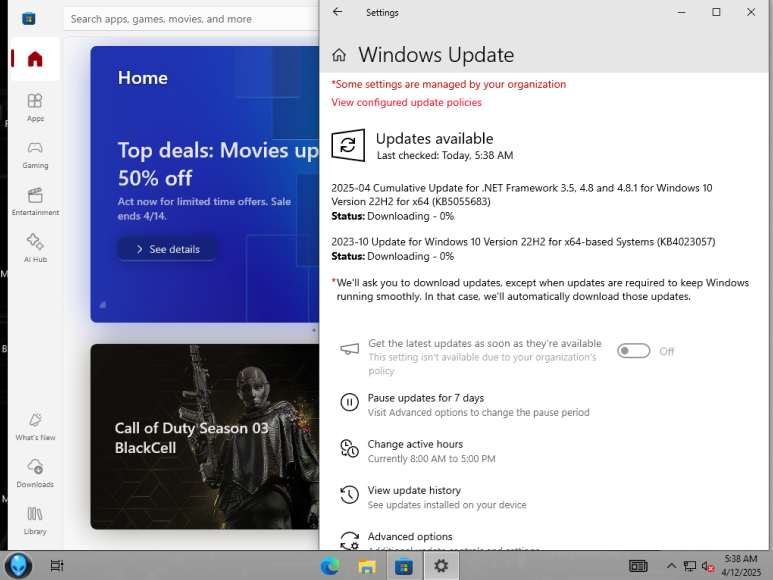This screenshot has width=773, height=580.
Task: Click See updates installed on your device text
Action: [x=447, y=505]
